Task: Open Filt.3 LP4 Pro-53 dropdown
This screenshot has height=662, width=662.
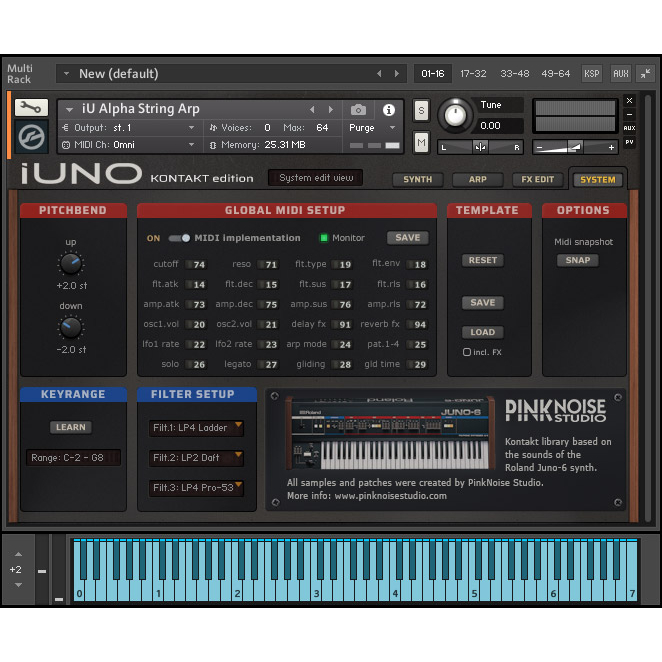Action: [196, 488]
